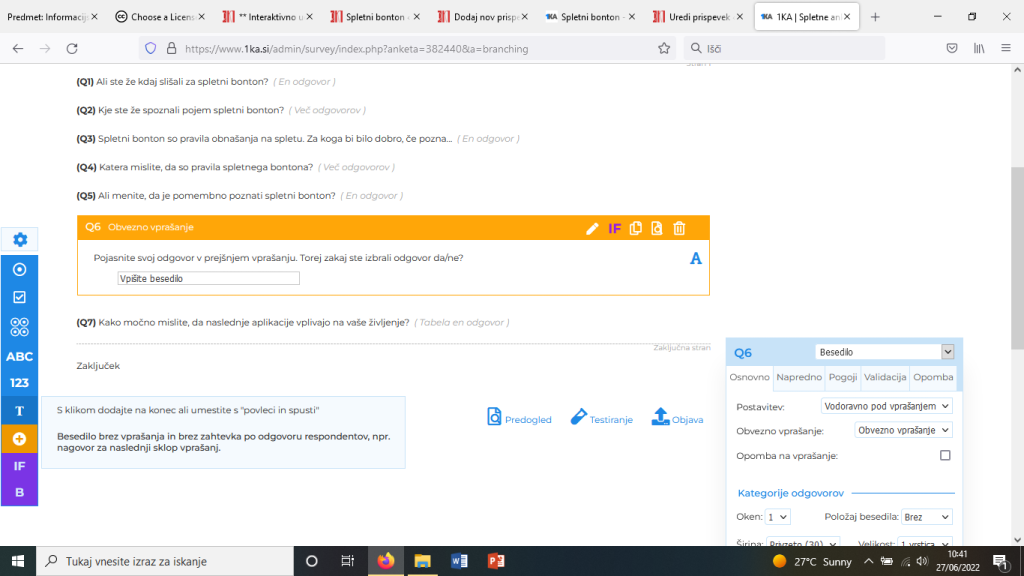Save to Pocket icon in toolbar
Viewport: 1024px width, 576px height.
click(952, 48)
